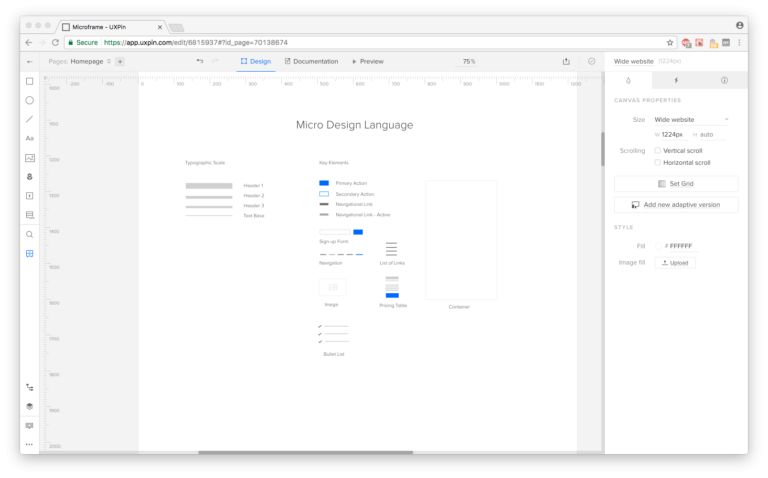Open the Forms tool in left sidebar
The height and width of the screenshot is (478, 768).
(29, 215)
